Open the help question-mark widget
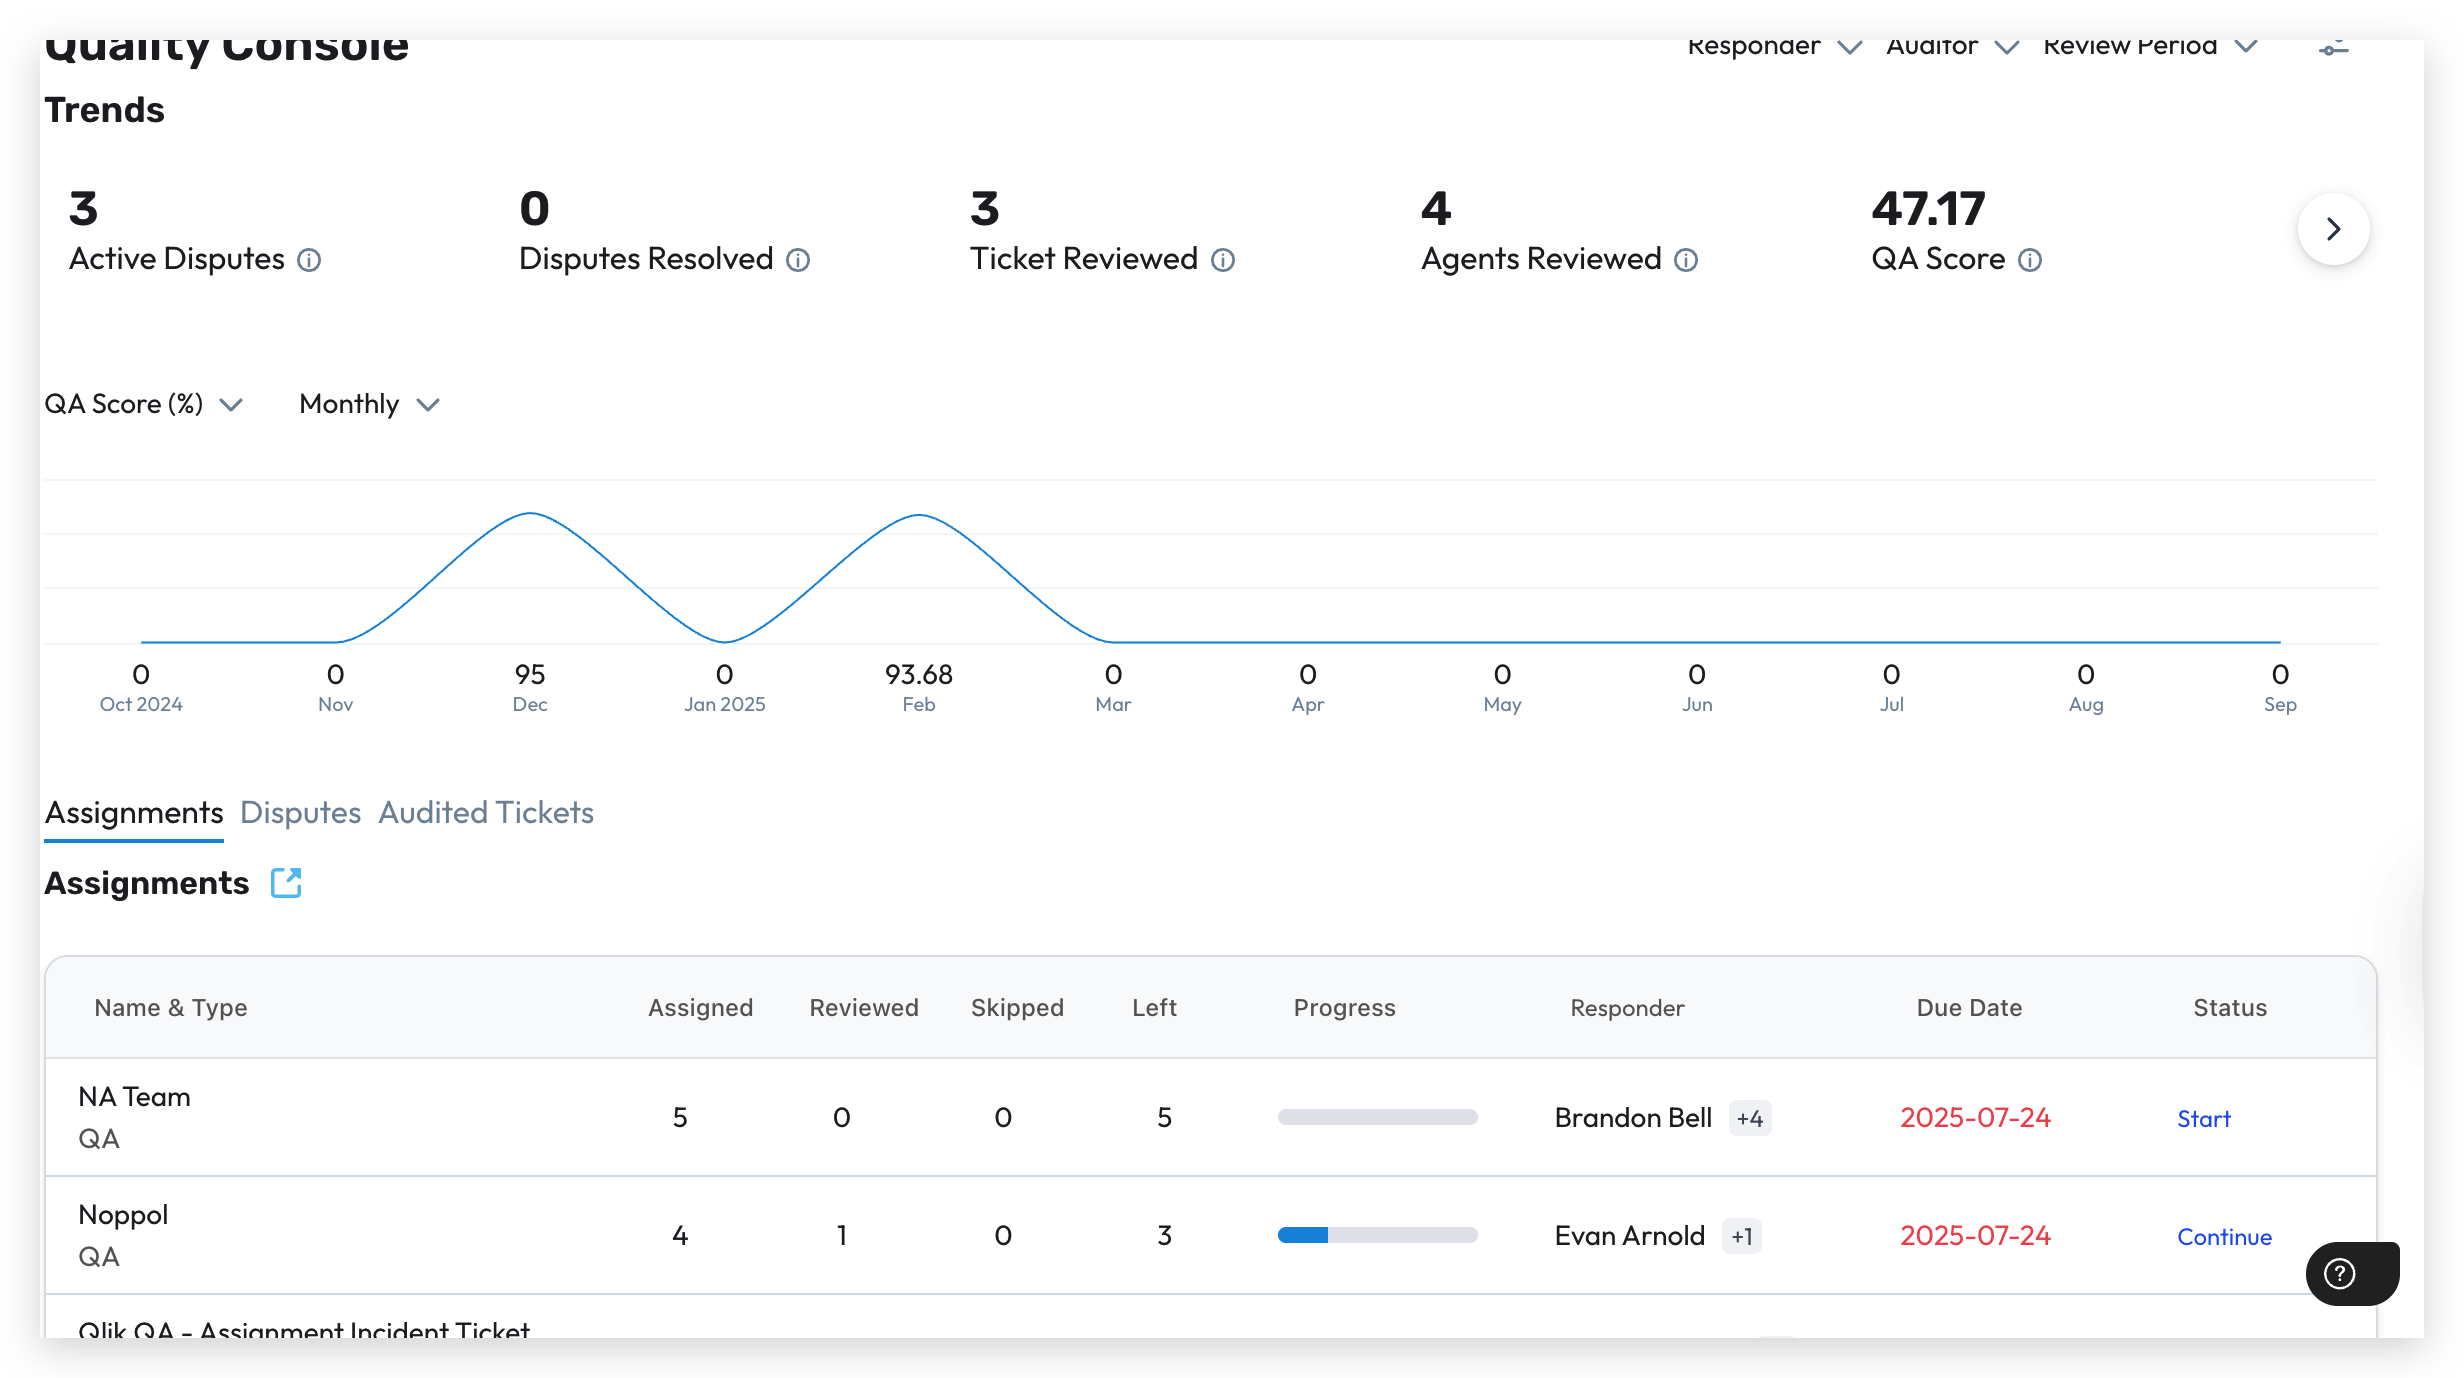 (2340, 1273)
